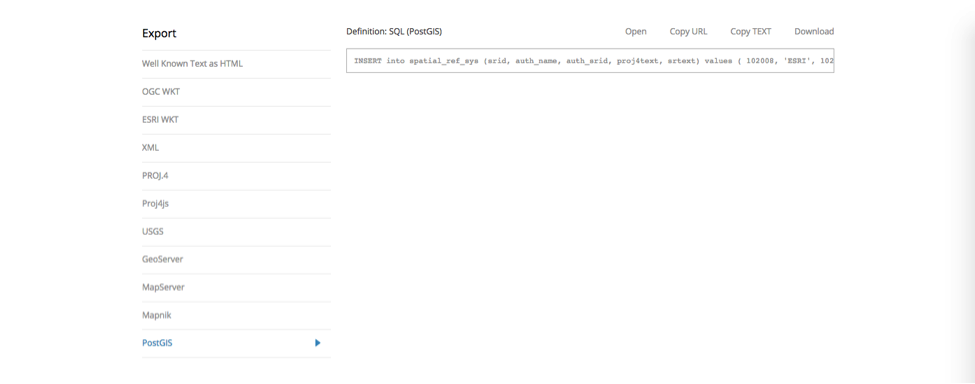Select MapServer export format

click(163, 287)
